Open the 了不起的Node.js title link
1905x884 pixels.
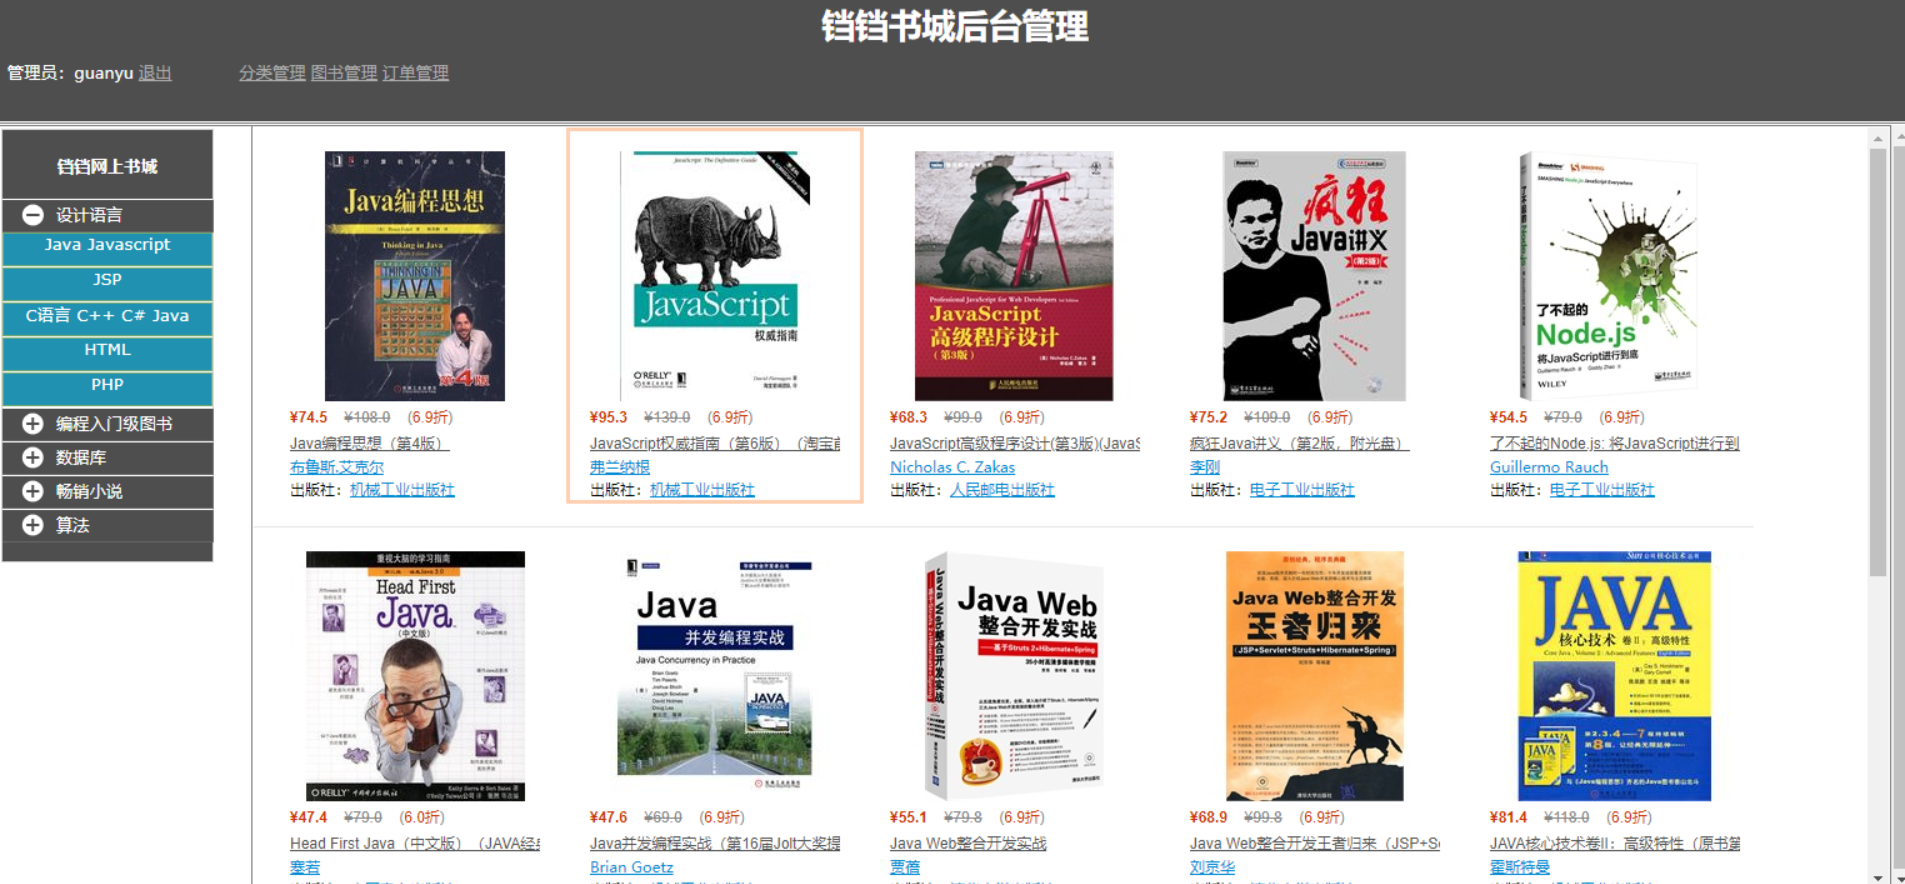[1615, 443]
